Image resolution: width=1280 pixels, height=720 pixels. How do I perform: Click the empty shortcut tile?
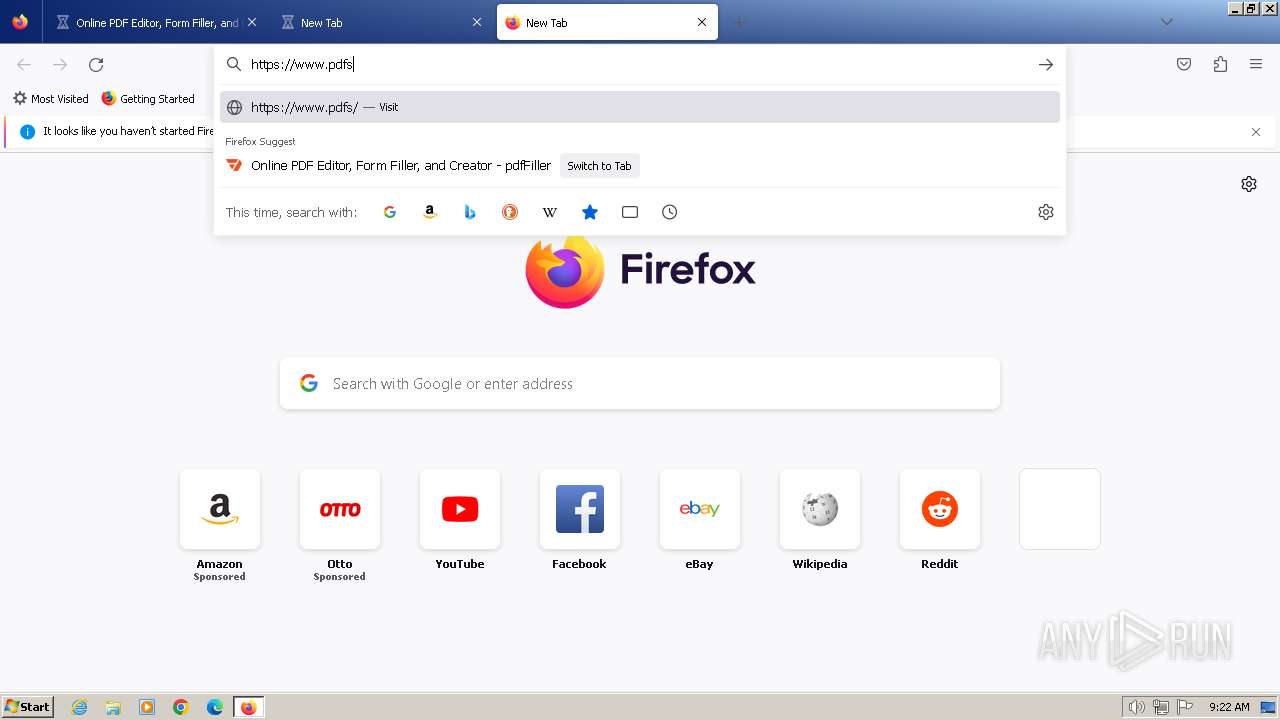1060,509
